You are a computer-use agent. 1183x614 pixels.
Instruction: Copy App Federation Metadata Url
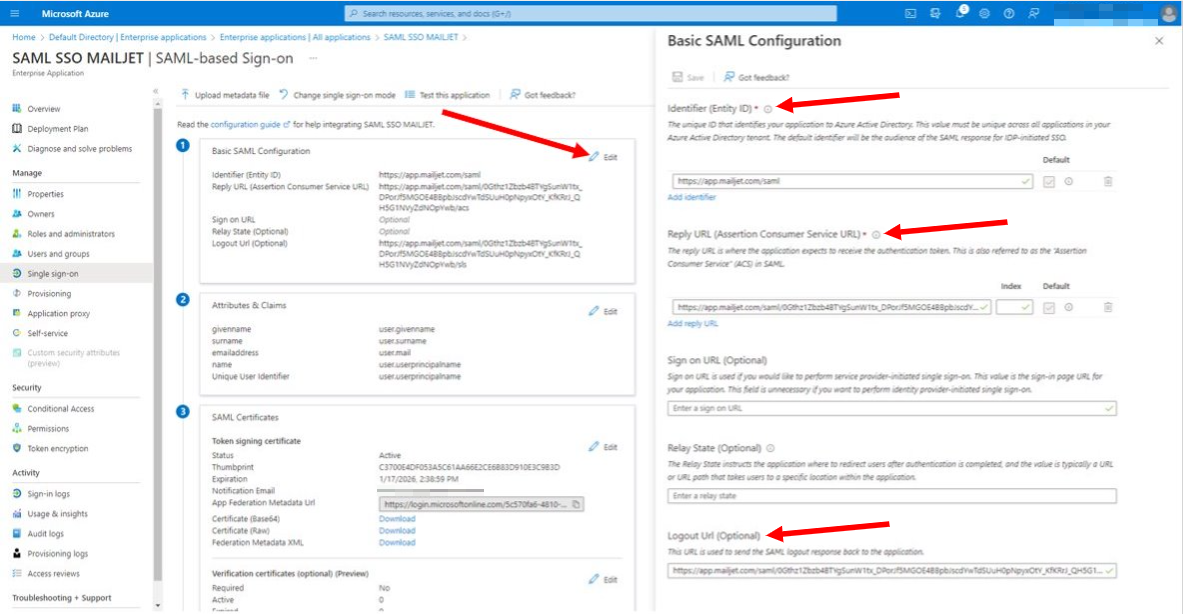point(576,504)
